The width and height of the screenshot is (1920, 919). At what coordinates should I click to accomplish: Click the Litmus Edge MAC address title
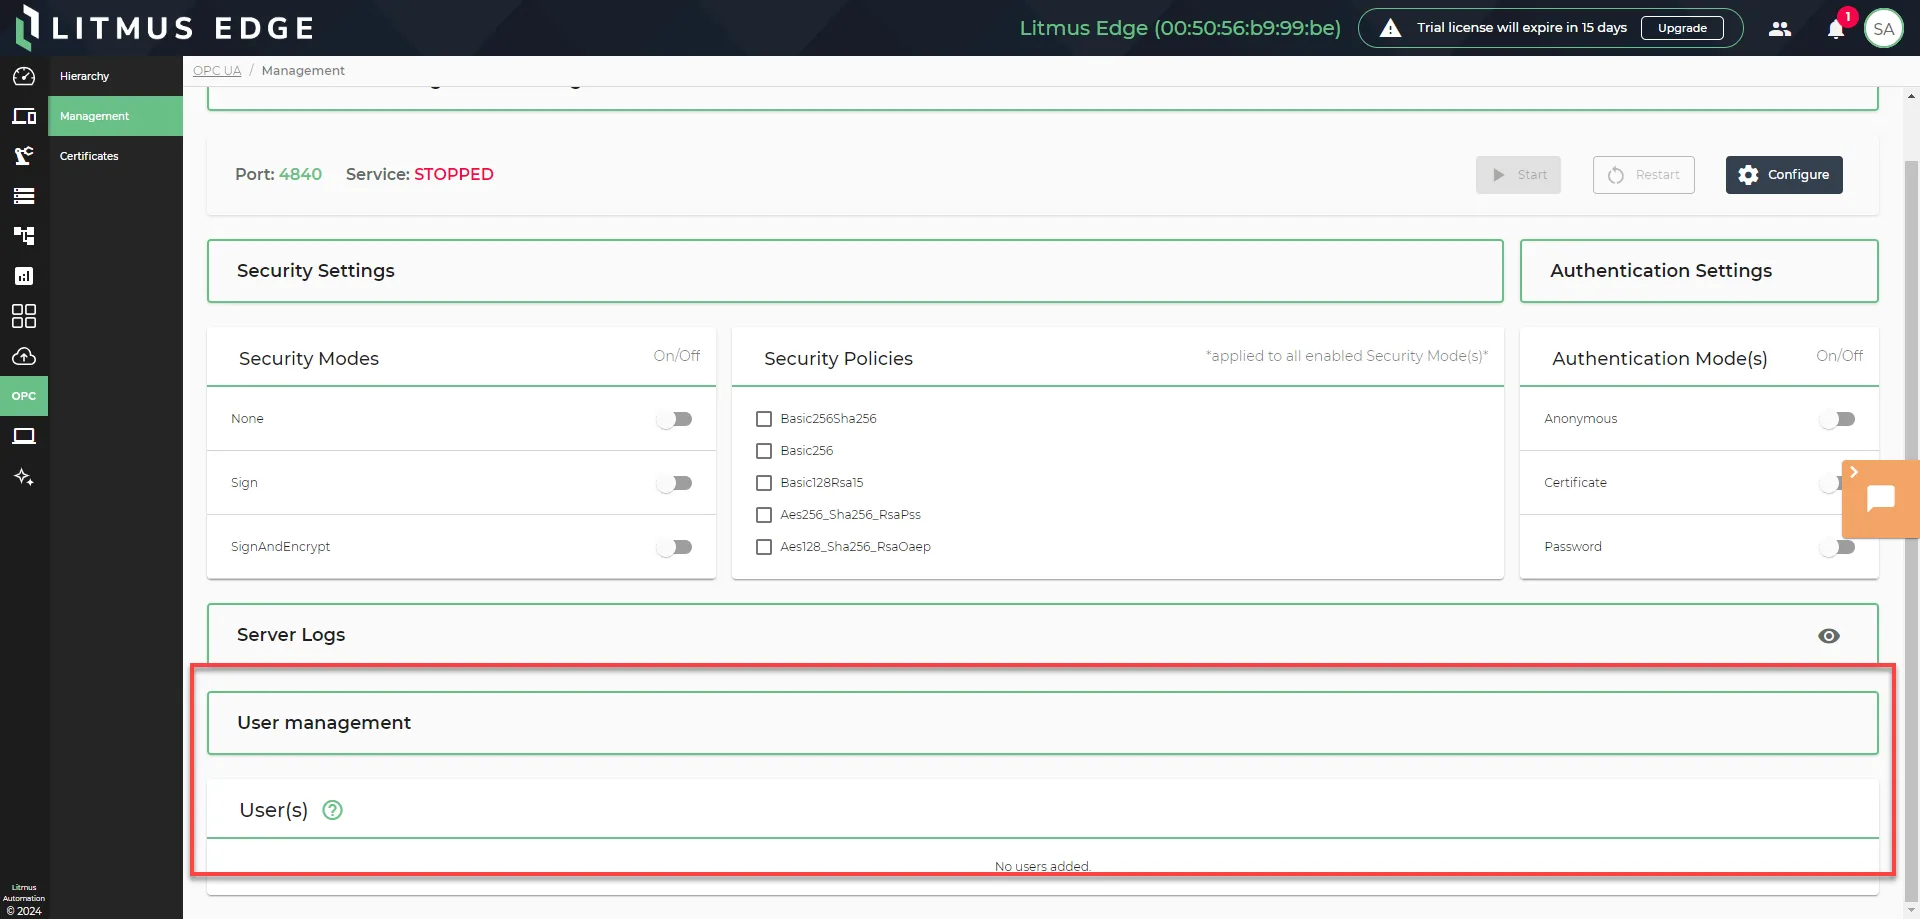click(x=1180, y=28)
